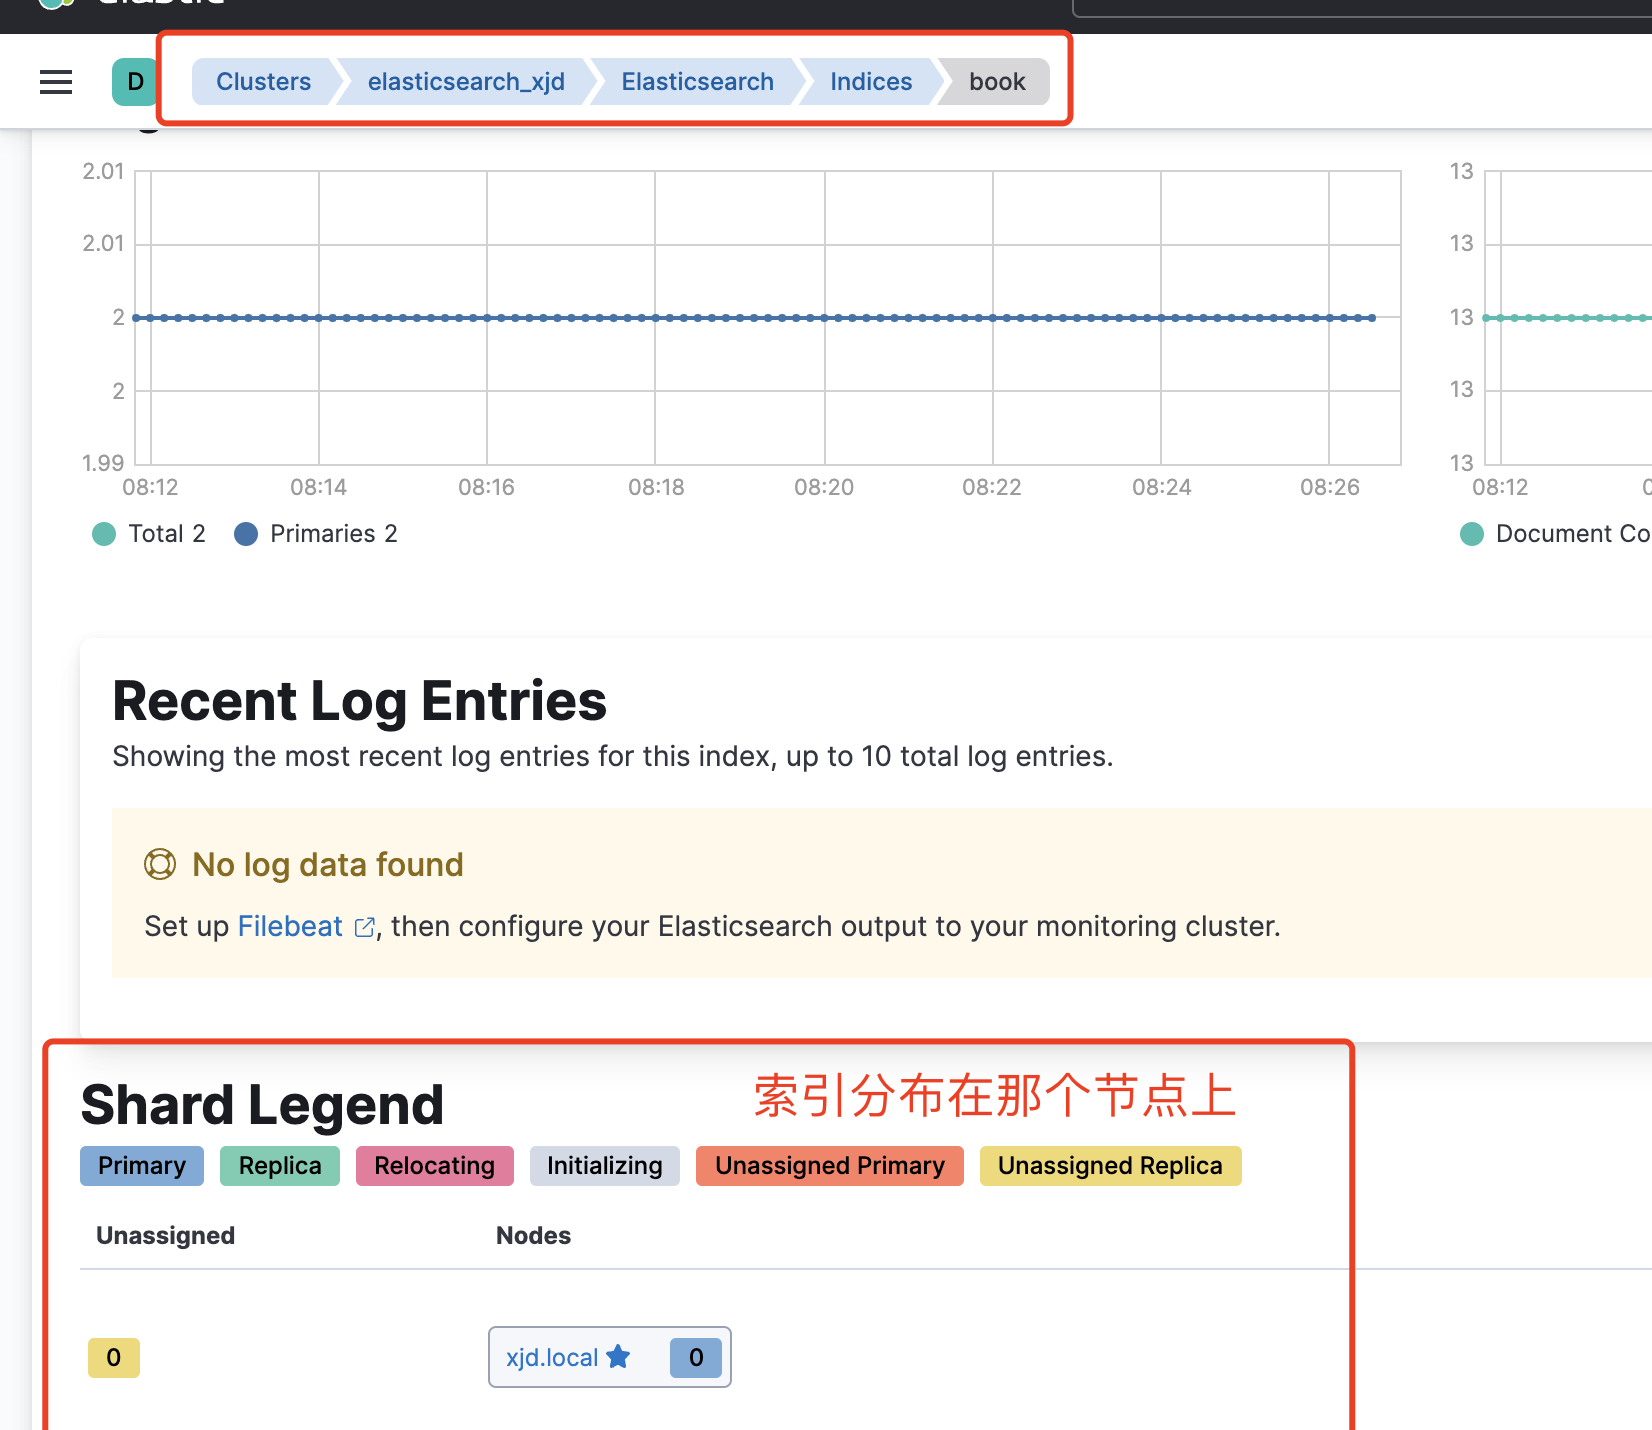Click the Relocating shard legend badge
Viewport: 1652px width, 1430px height.
click(435, 1166)
